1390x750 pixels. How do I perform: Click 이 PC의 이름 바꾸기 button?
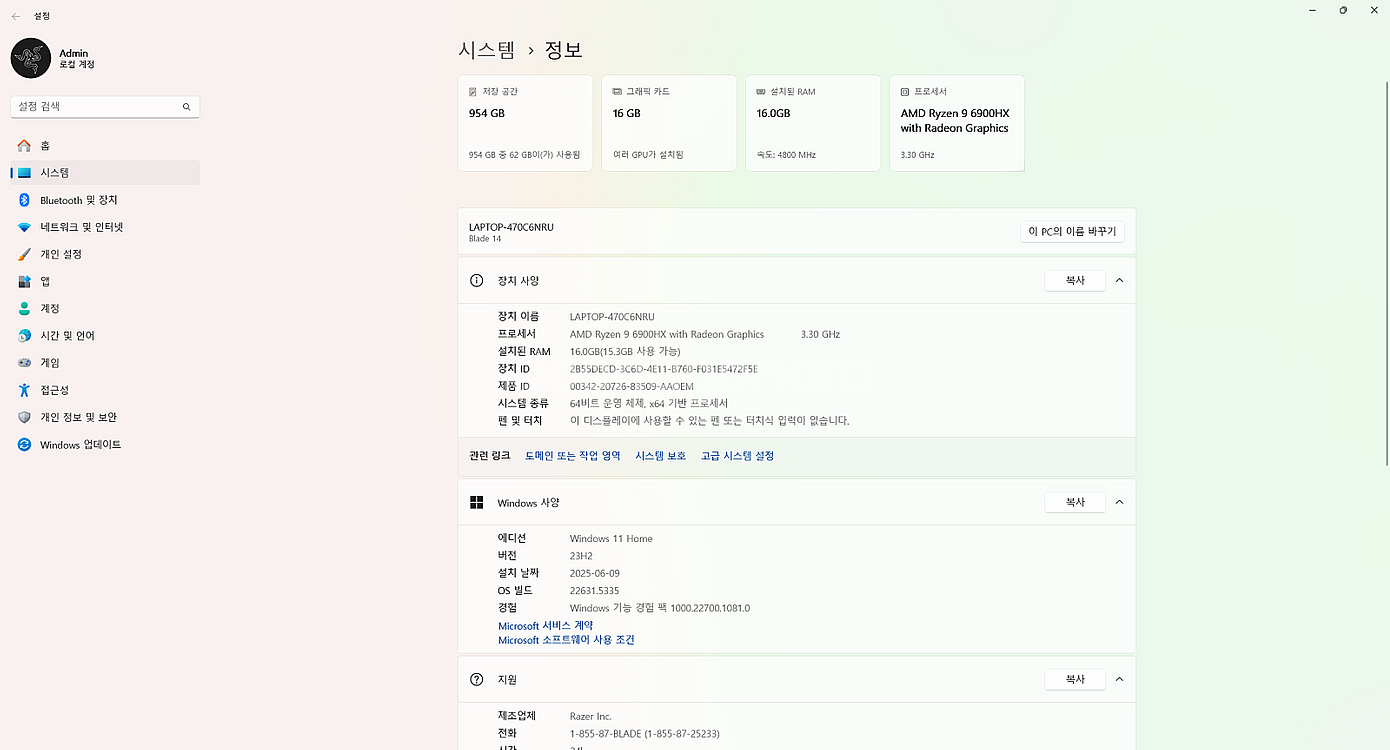pos(1072,232)
